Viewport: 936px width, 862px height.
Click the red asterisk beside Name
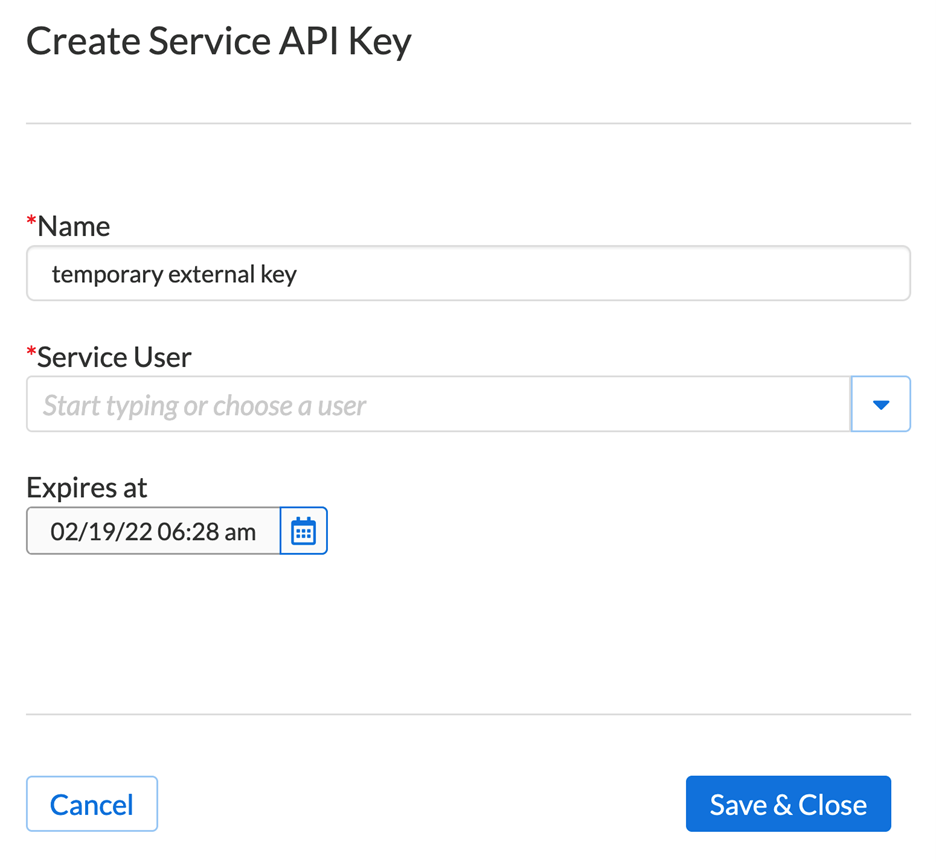click(x=31, y=223)
